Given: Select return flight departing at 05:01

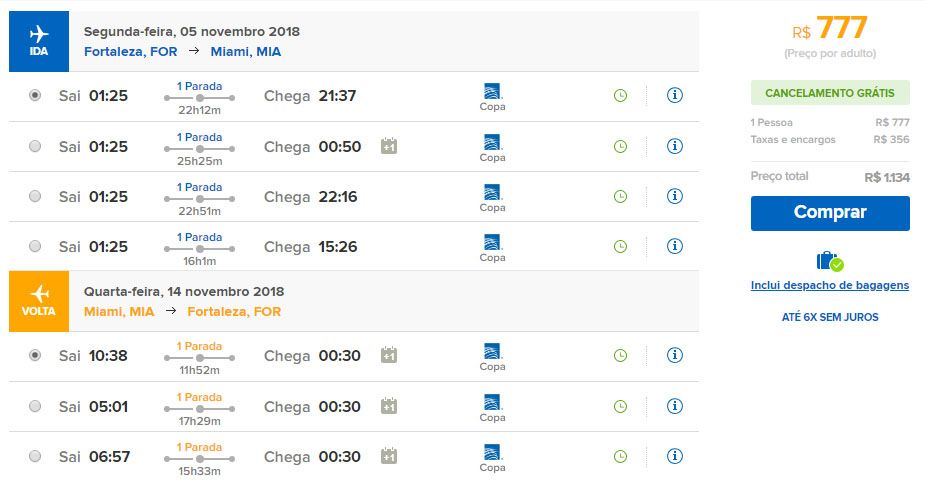Looking at the screenshot, I should pos(35,406).
